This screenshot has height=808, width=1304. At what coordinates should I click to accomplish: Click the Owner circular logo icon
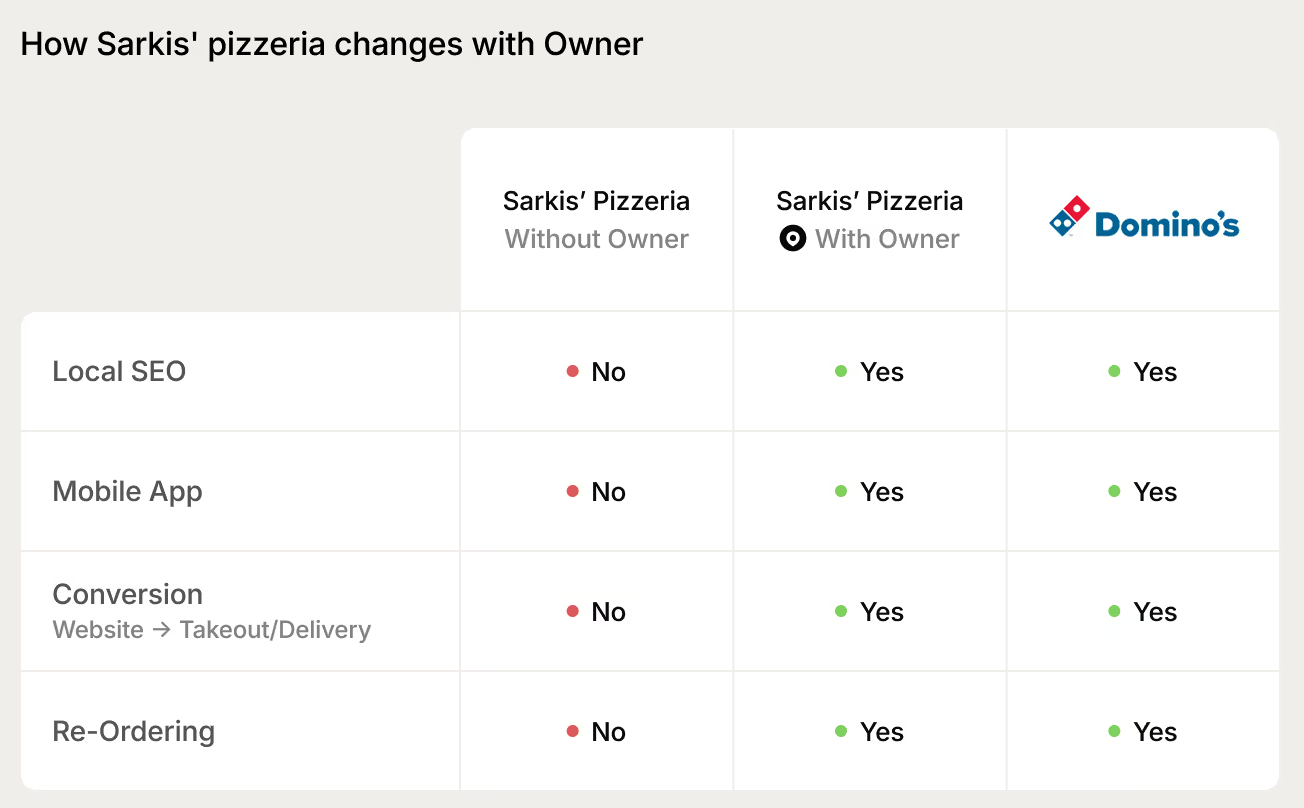click(x=792, y=239)
